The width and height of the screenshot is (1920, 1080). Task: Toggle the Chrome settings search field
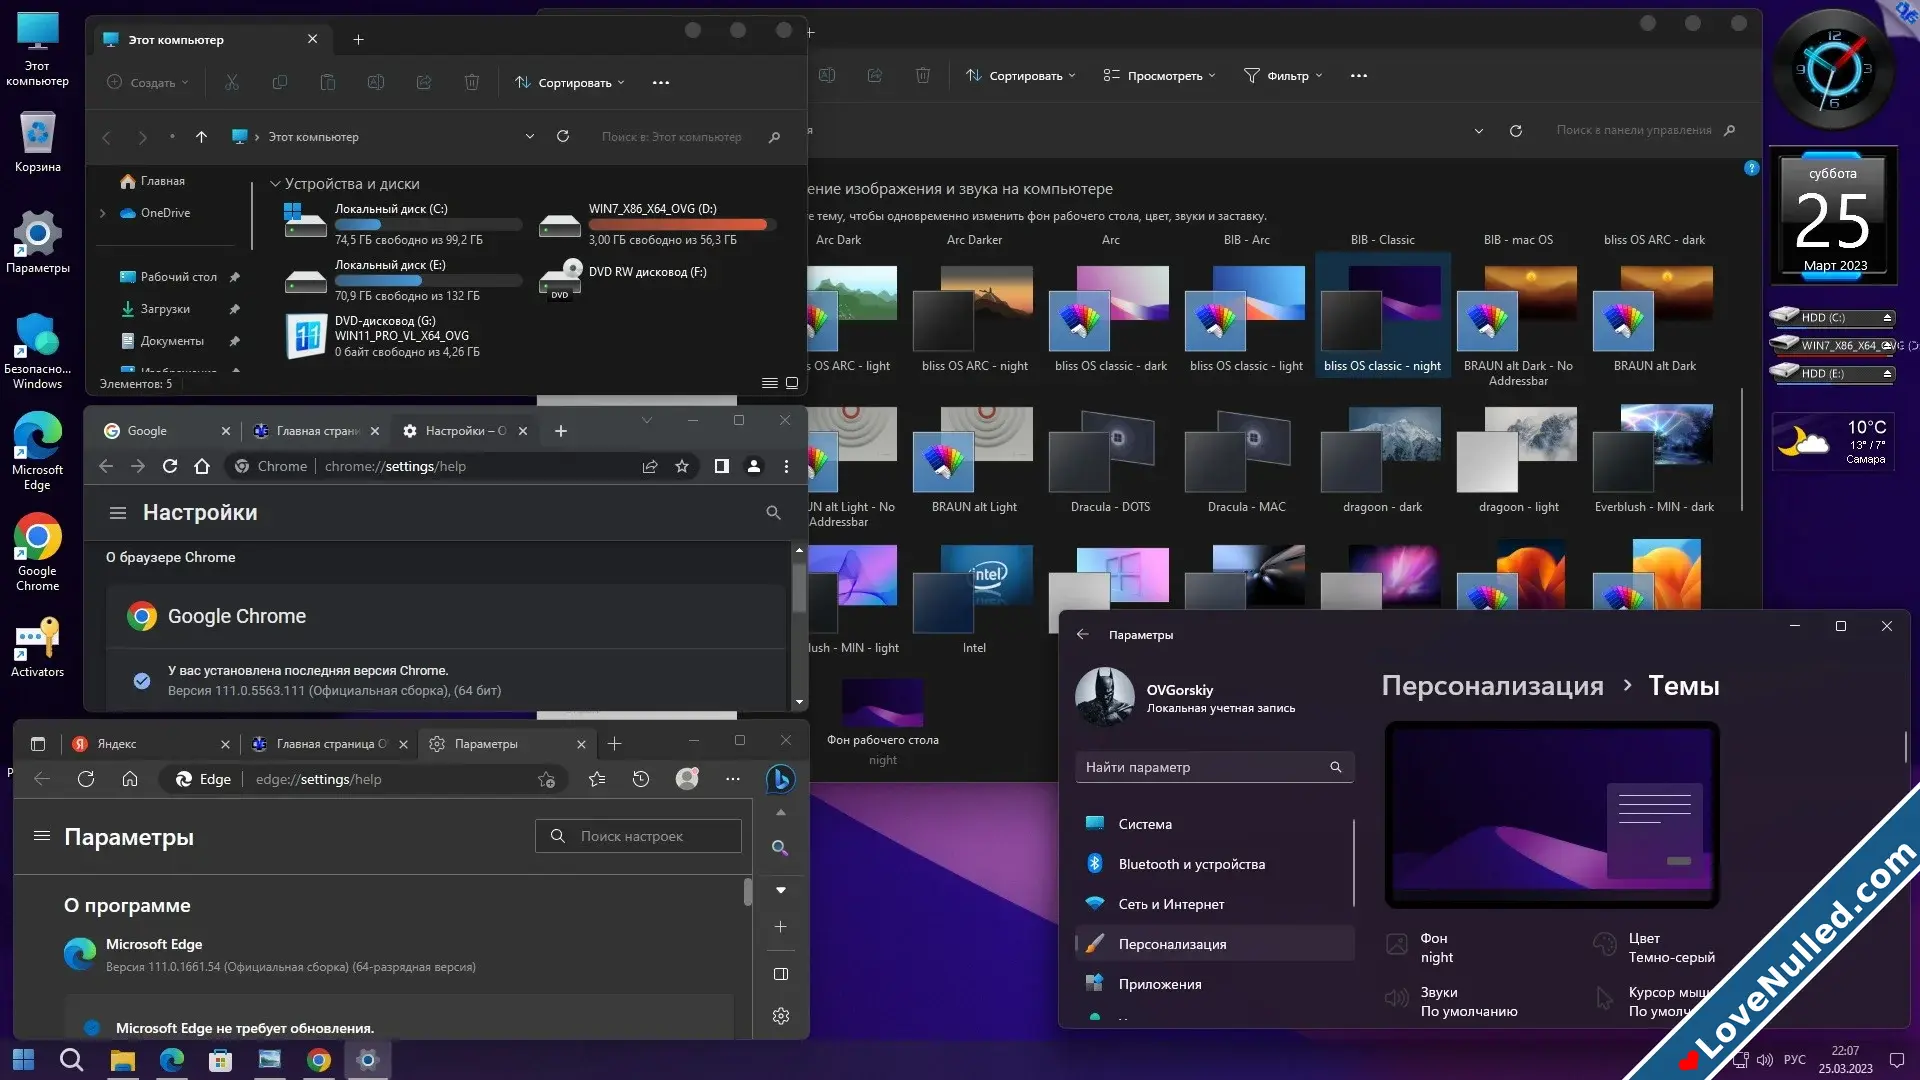click(x=773, y=513)
